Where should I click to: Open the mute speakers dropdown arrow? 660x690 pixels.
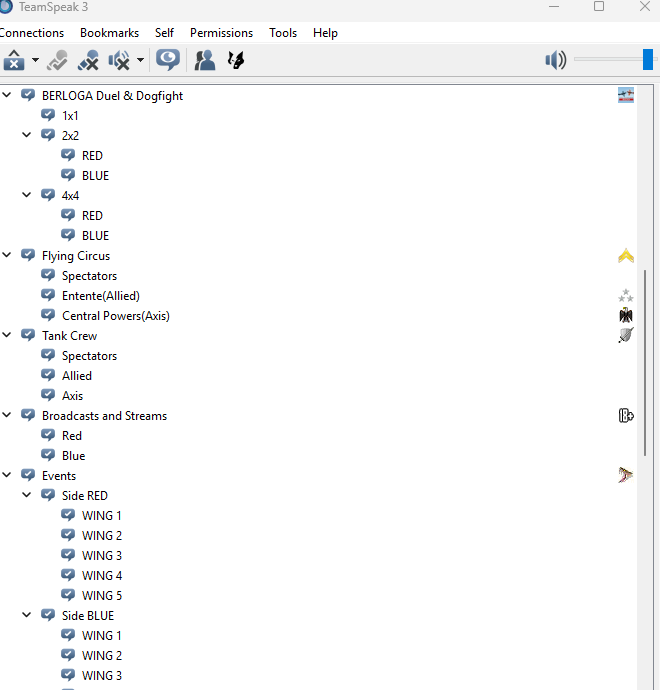click(140, 60)
